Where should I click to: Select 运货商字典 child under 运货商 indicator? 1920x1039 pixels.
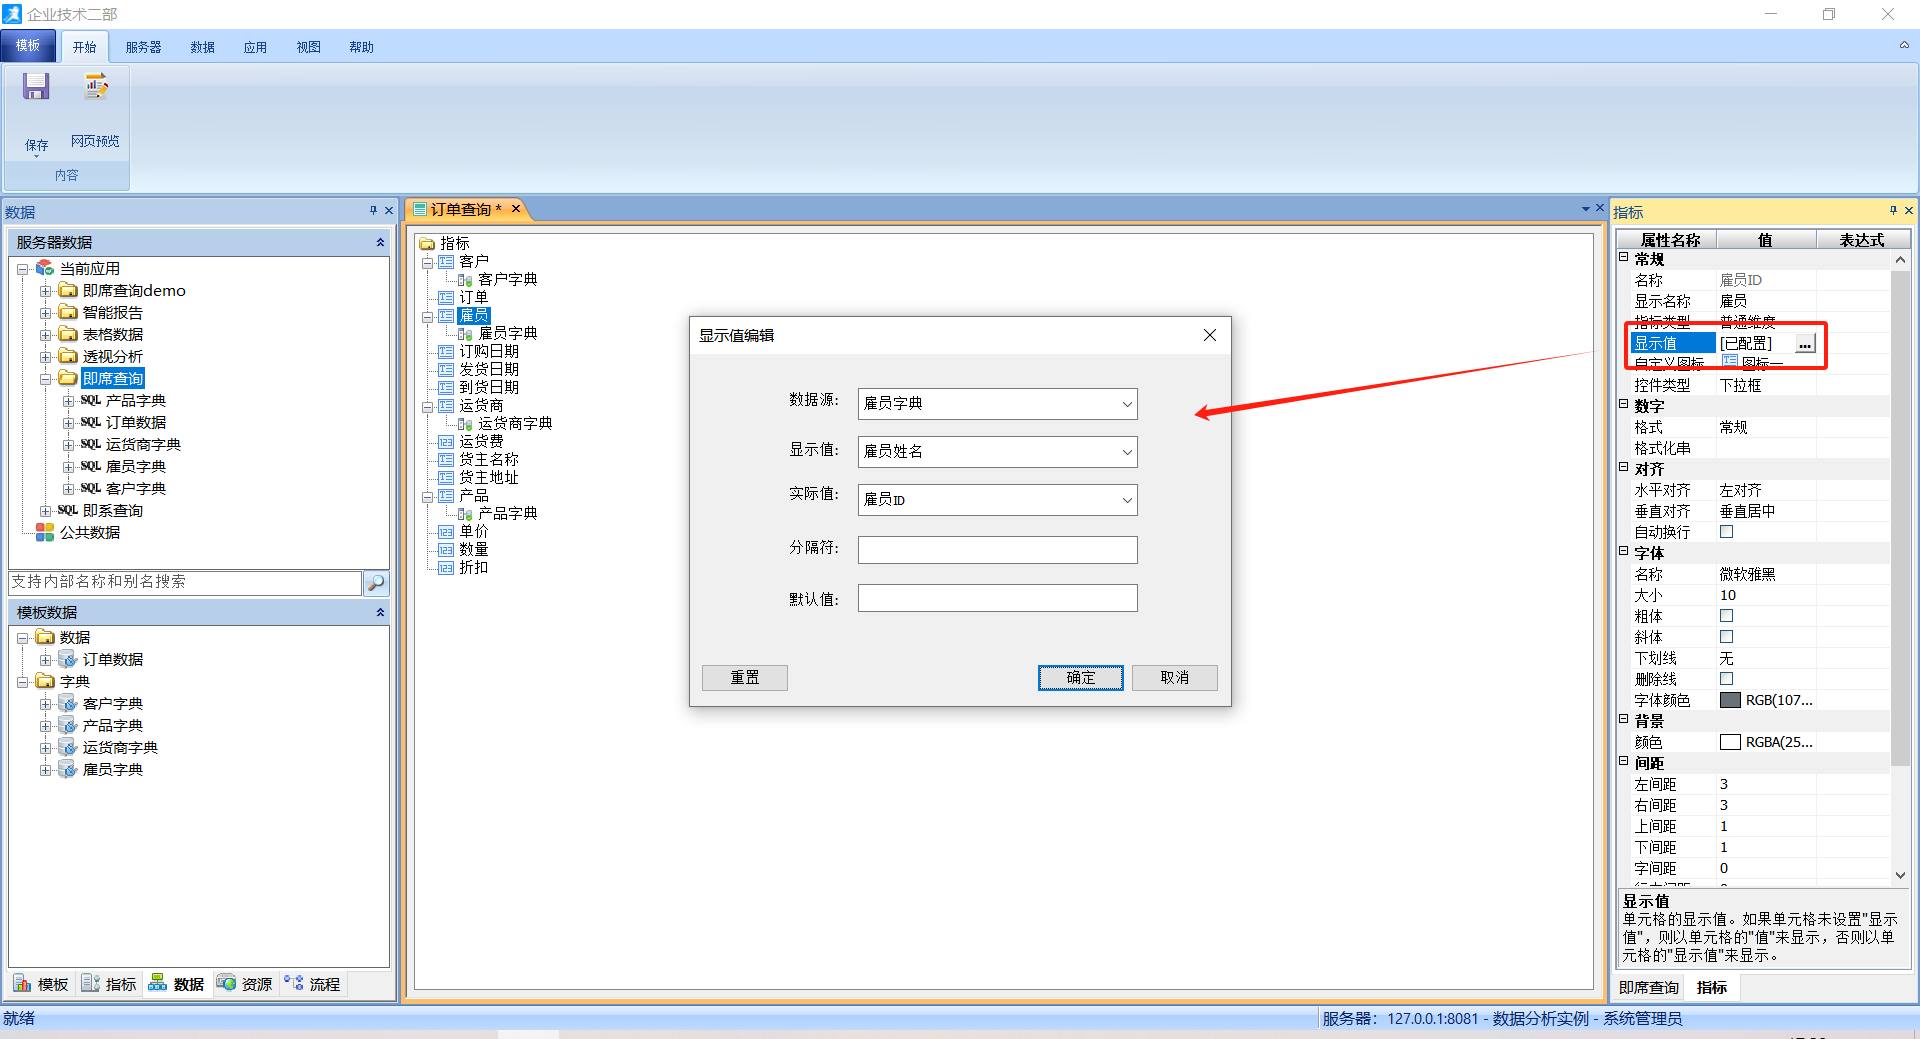pos(515,424)
